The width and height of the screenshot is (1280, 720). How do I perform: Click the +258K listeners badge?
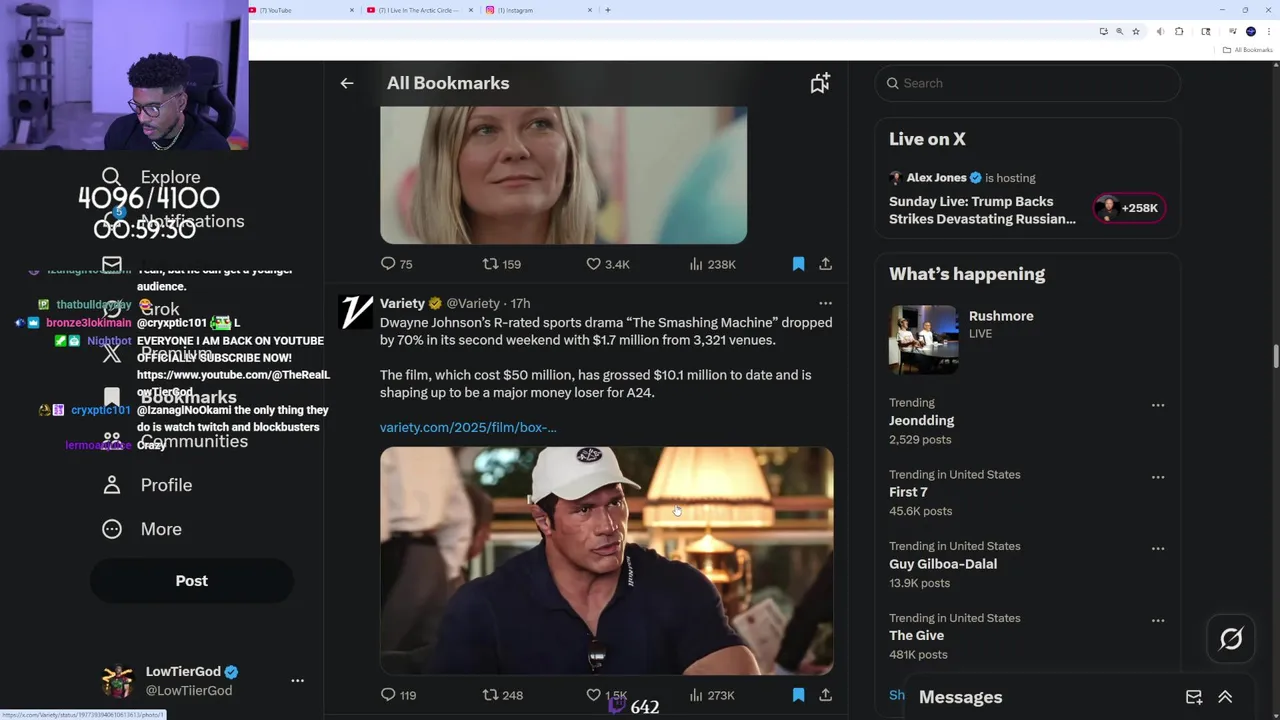pyautogui.click(x=1129, y=208)
